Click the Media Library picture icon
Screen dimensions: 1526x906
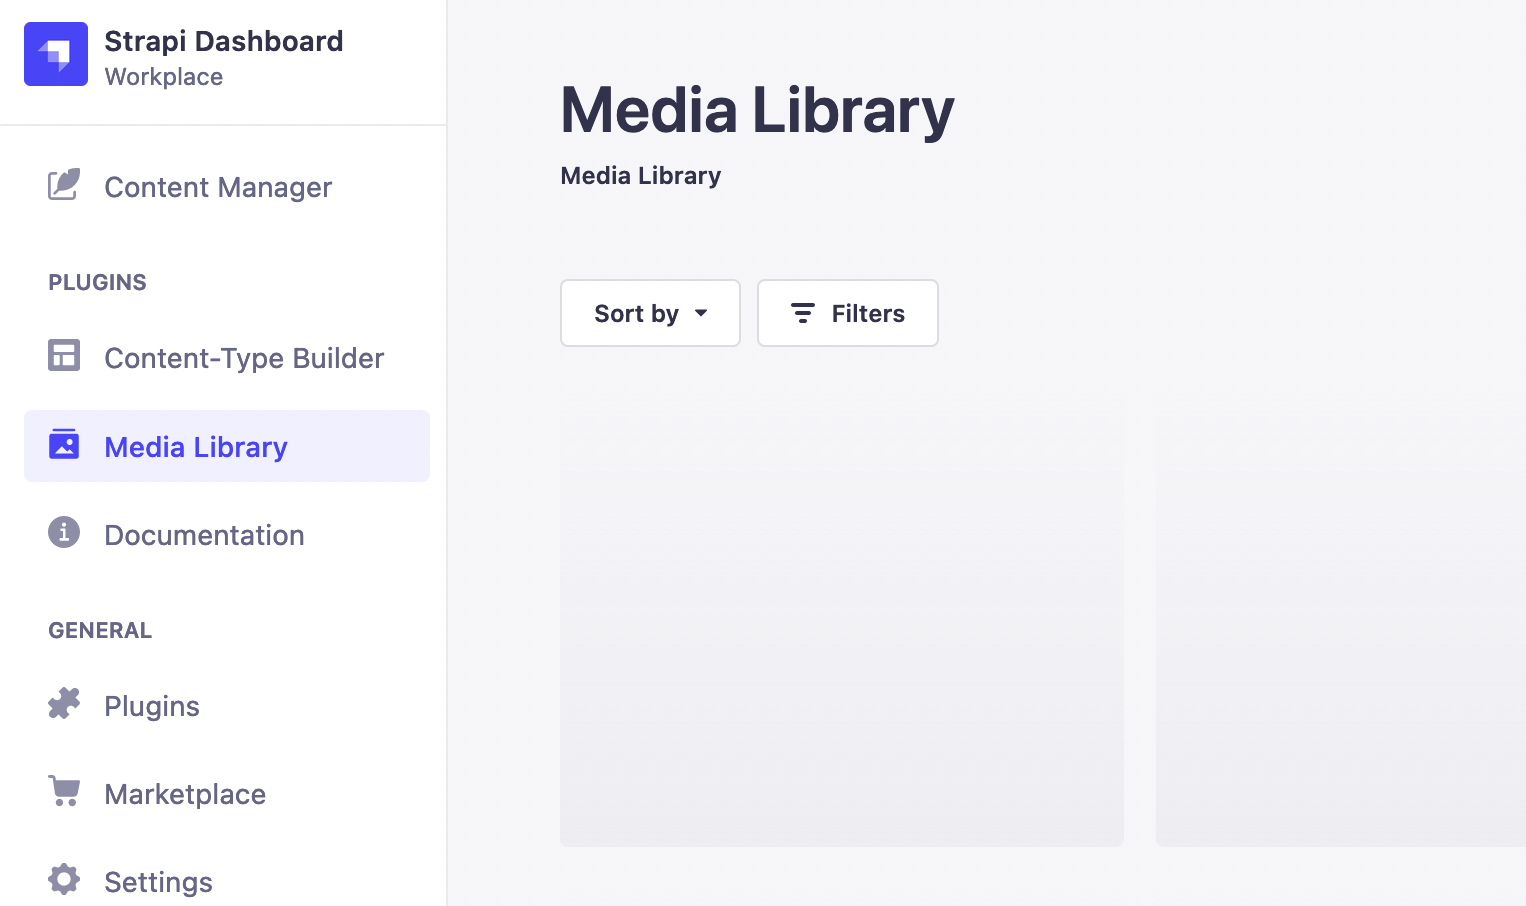[64, 444]
